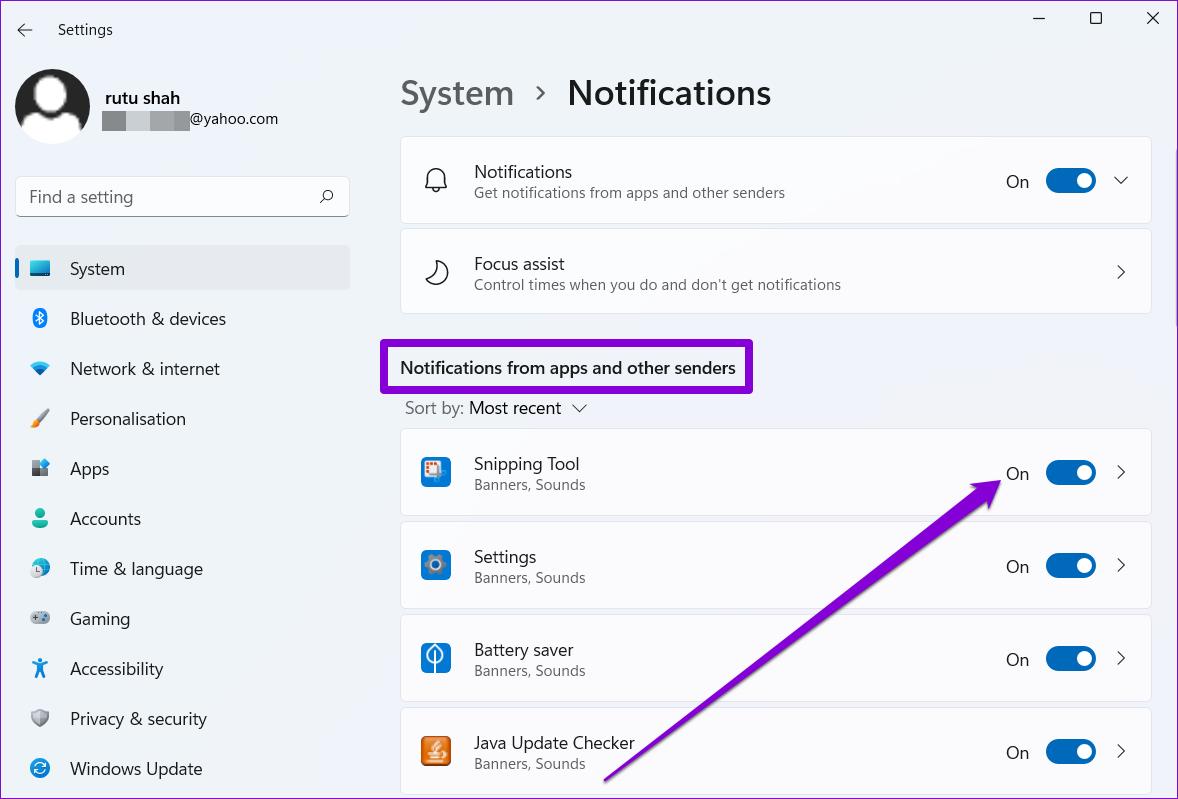Click the Find a setting search box
The width and height of the screenshot is (1178, 799).
(x=170, y=197)
